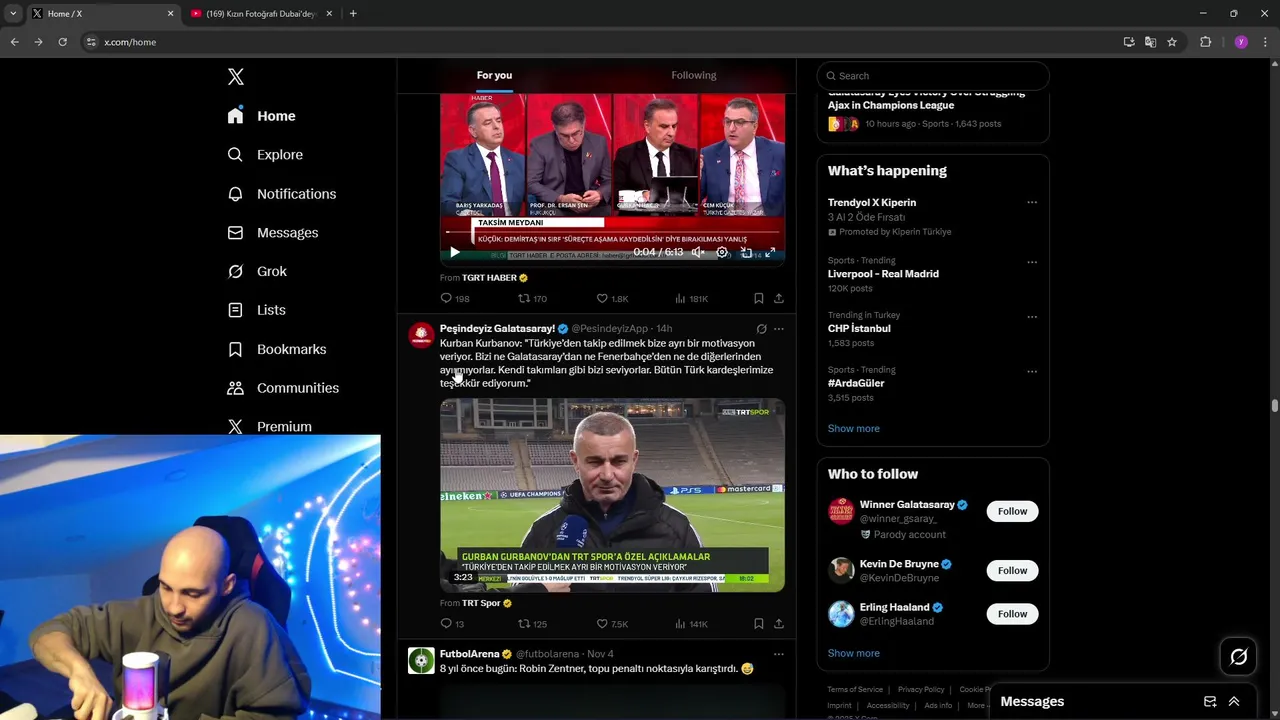1280x720 pixels.
Task: Play the TGRT Haber video
Action: pyautogui.click(x=454, y=253)
